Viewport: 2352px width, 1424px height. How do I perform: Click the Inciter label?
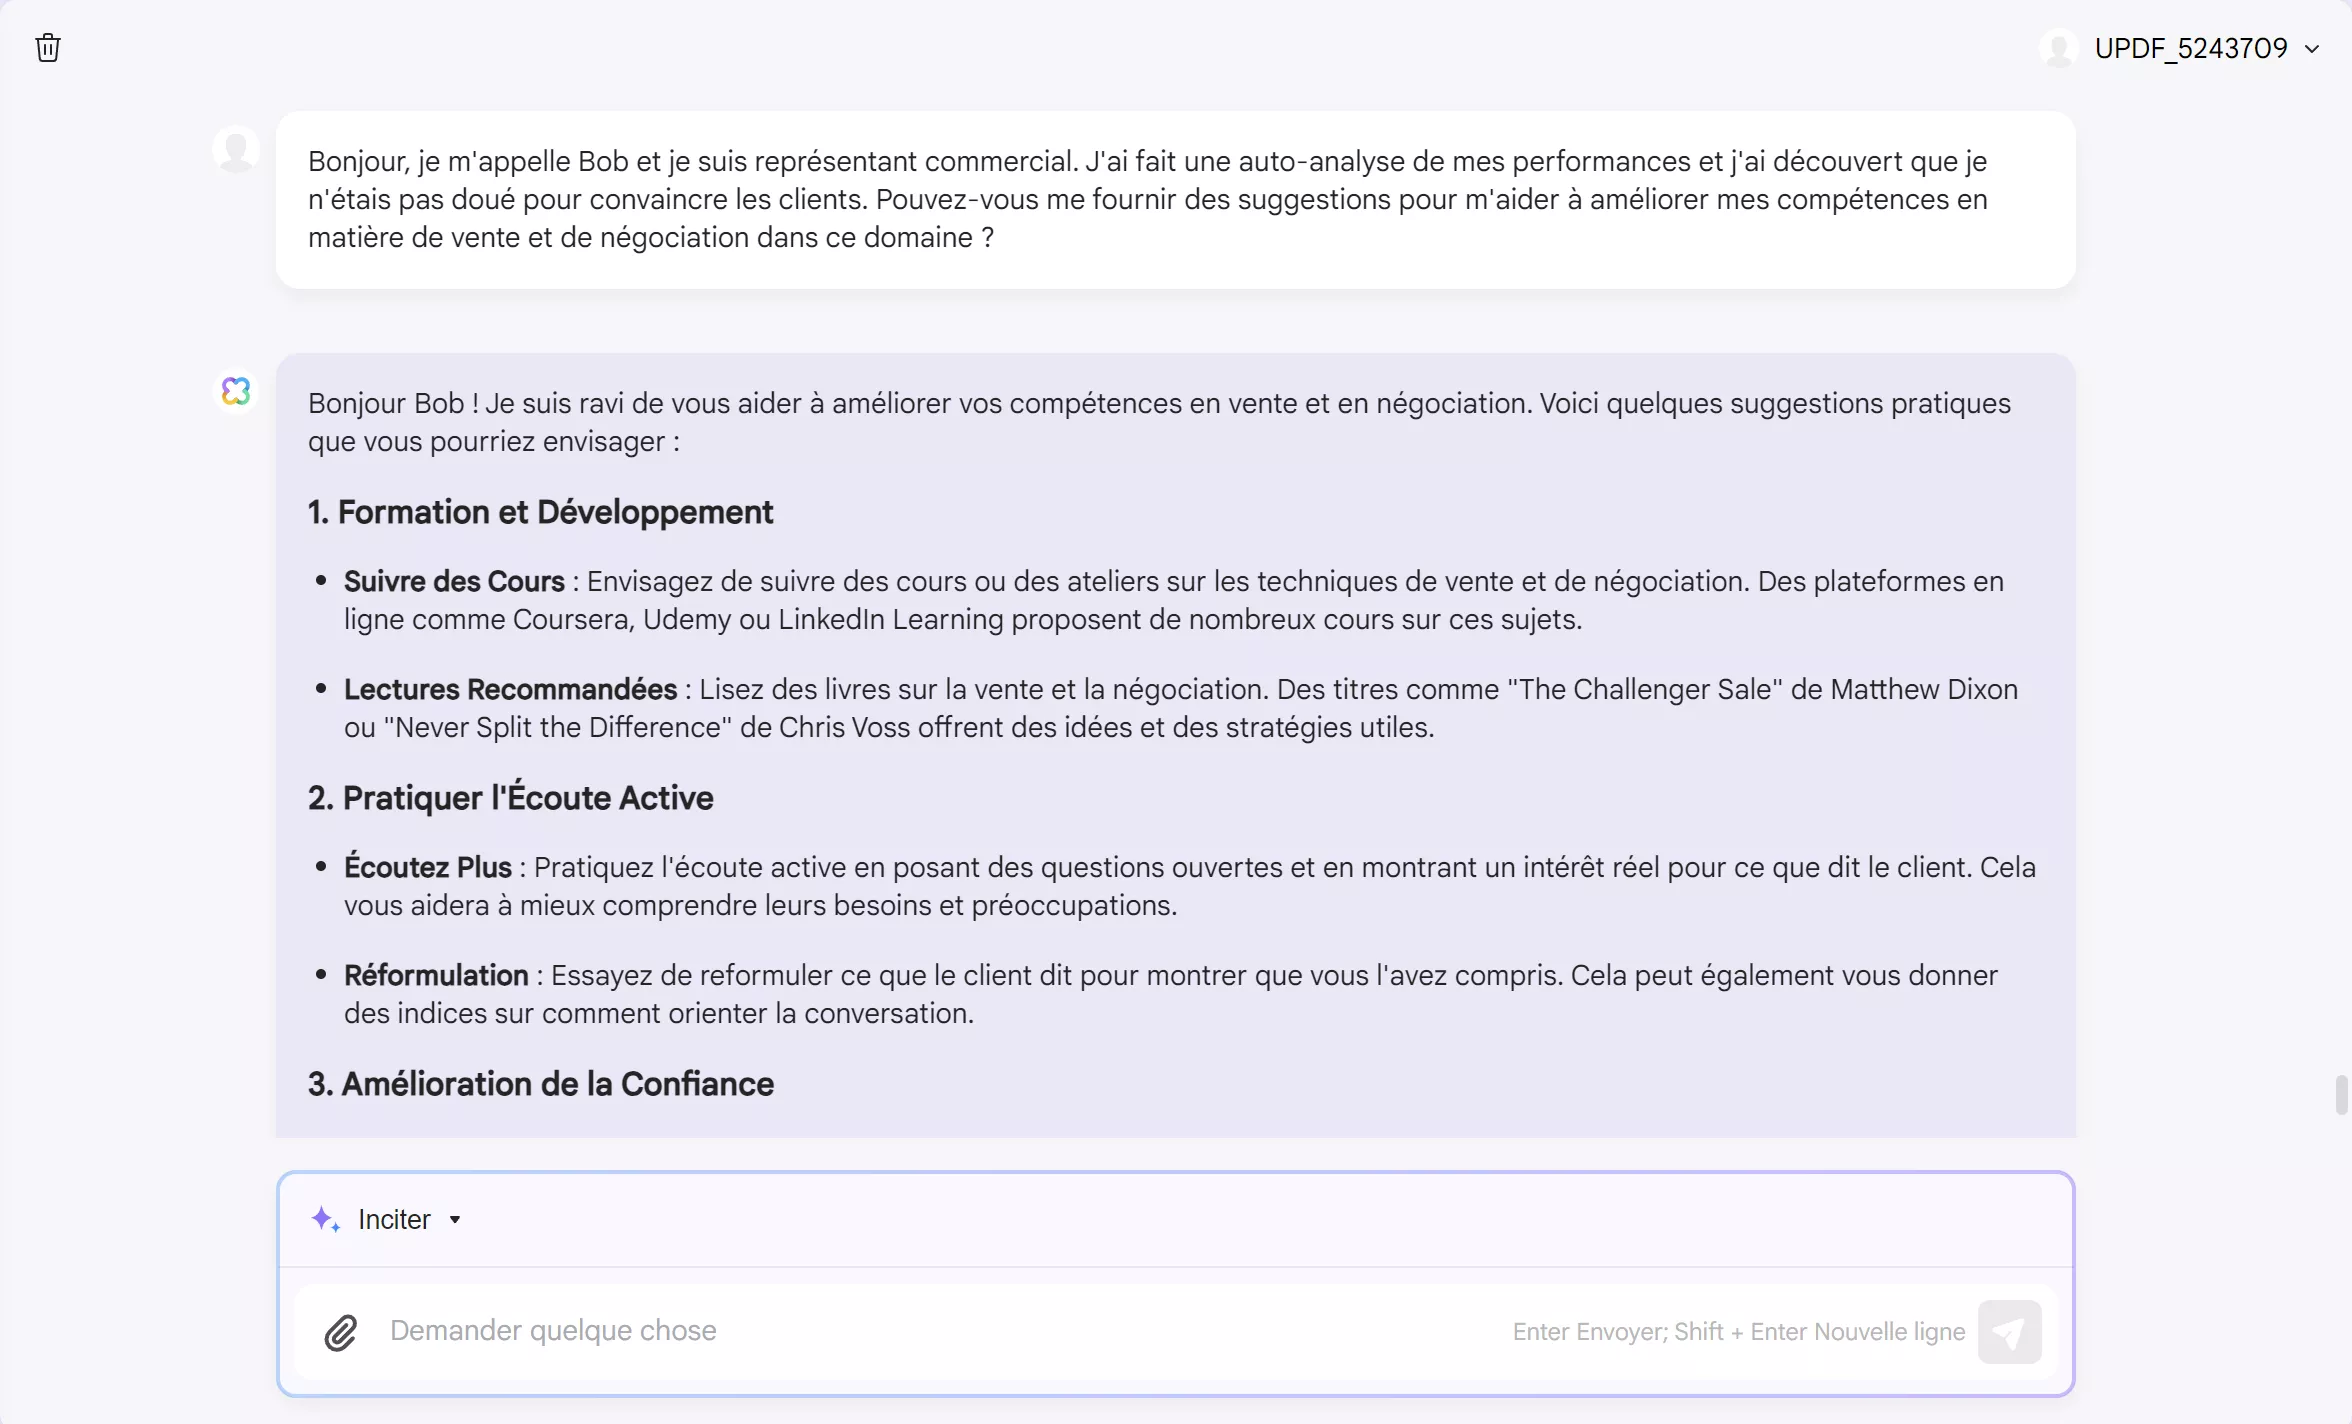396,1219
